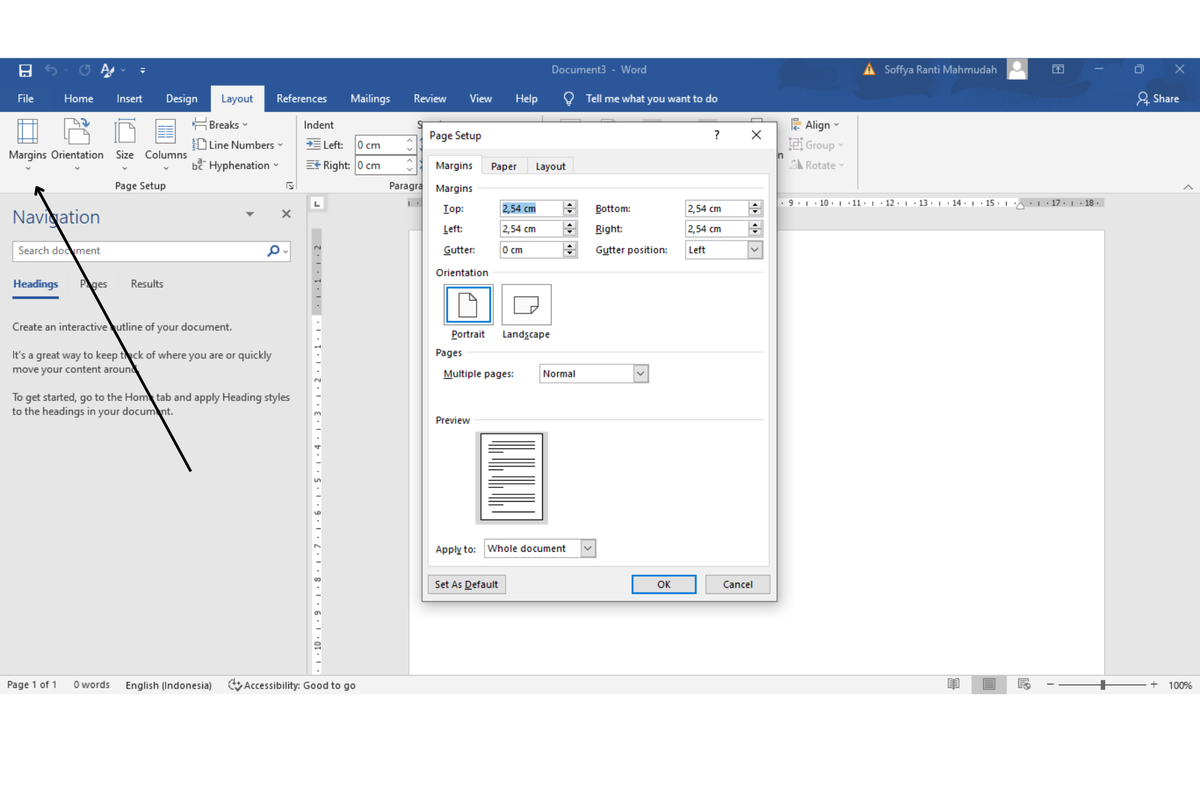The height and width of the screenshot is (800, 1200).
Task: Click the zoom slider handle in the status bar
Action: [1102, 685]
